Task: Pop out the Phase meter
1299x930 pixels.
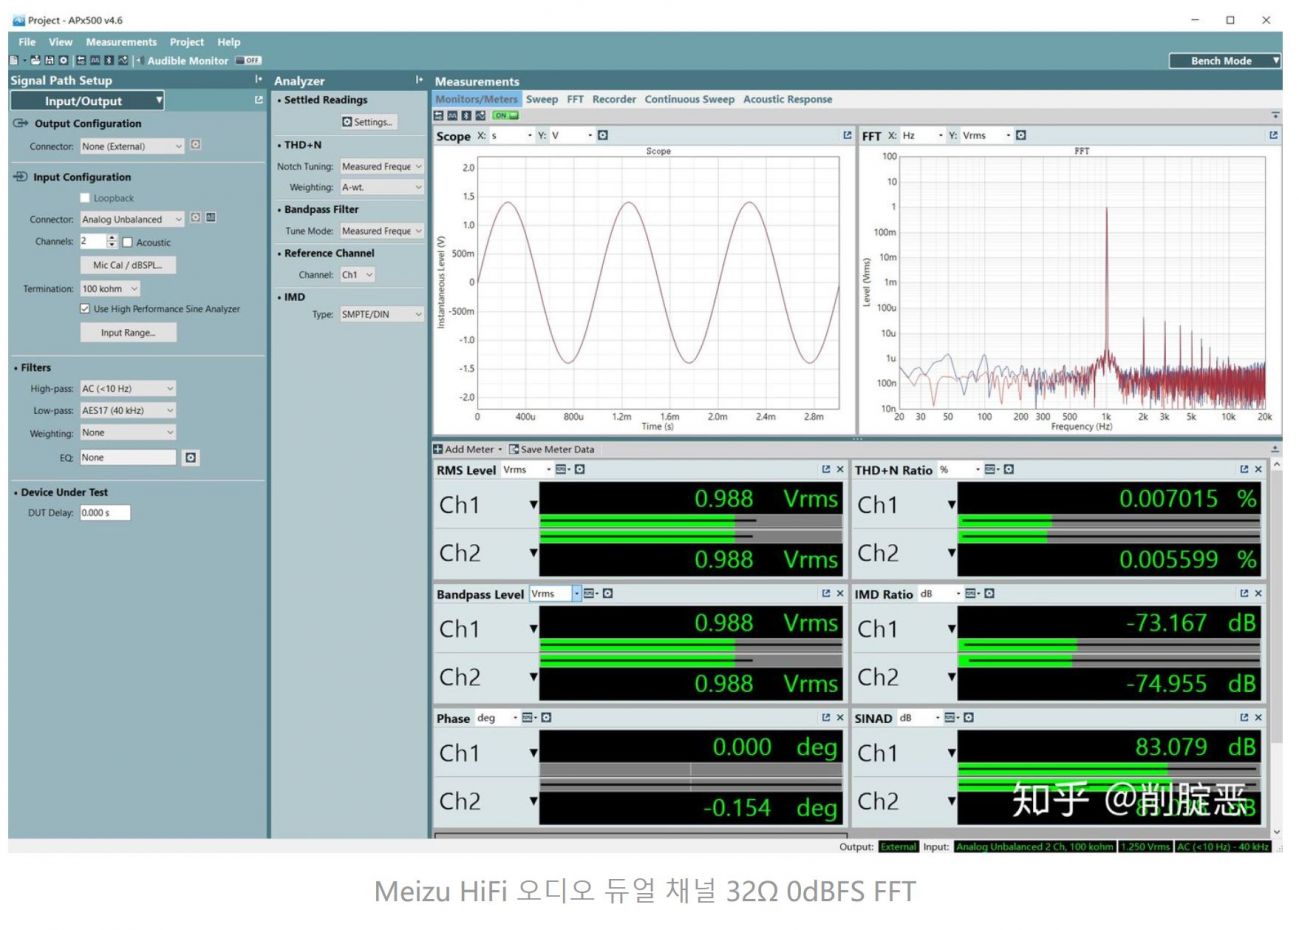Action: pyautogui.click(x=826, y=717)
